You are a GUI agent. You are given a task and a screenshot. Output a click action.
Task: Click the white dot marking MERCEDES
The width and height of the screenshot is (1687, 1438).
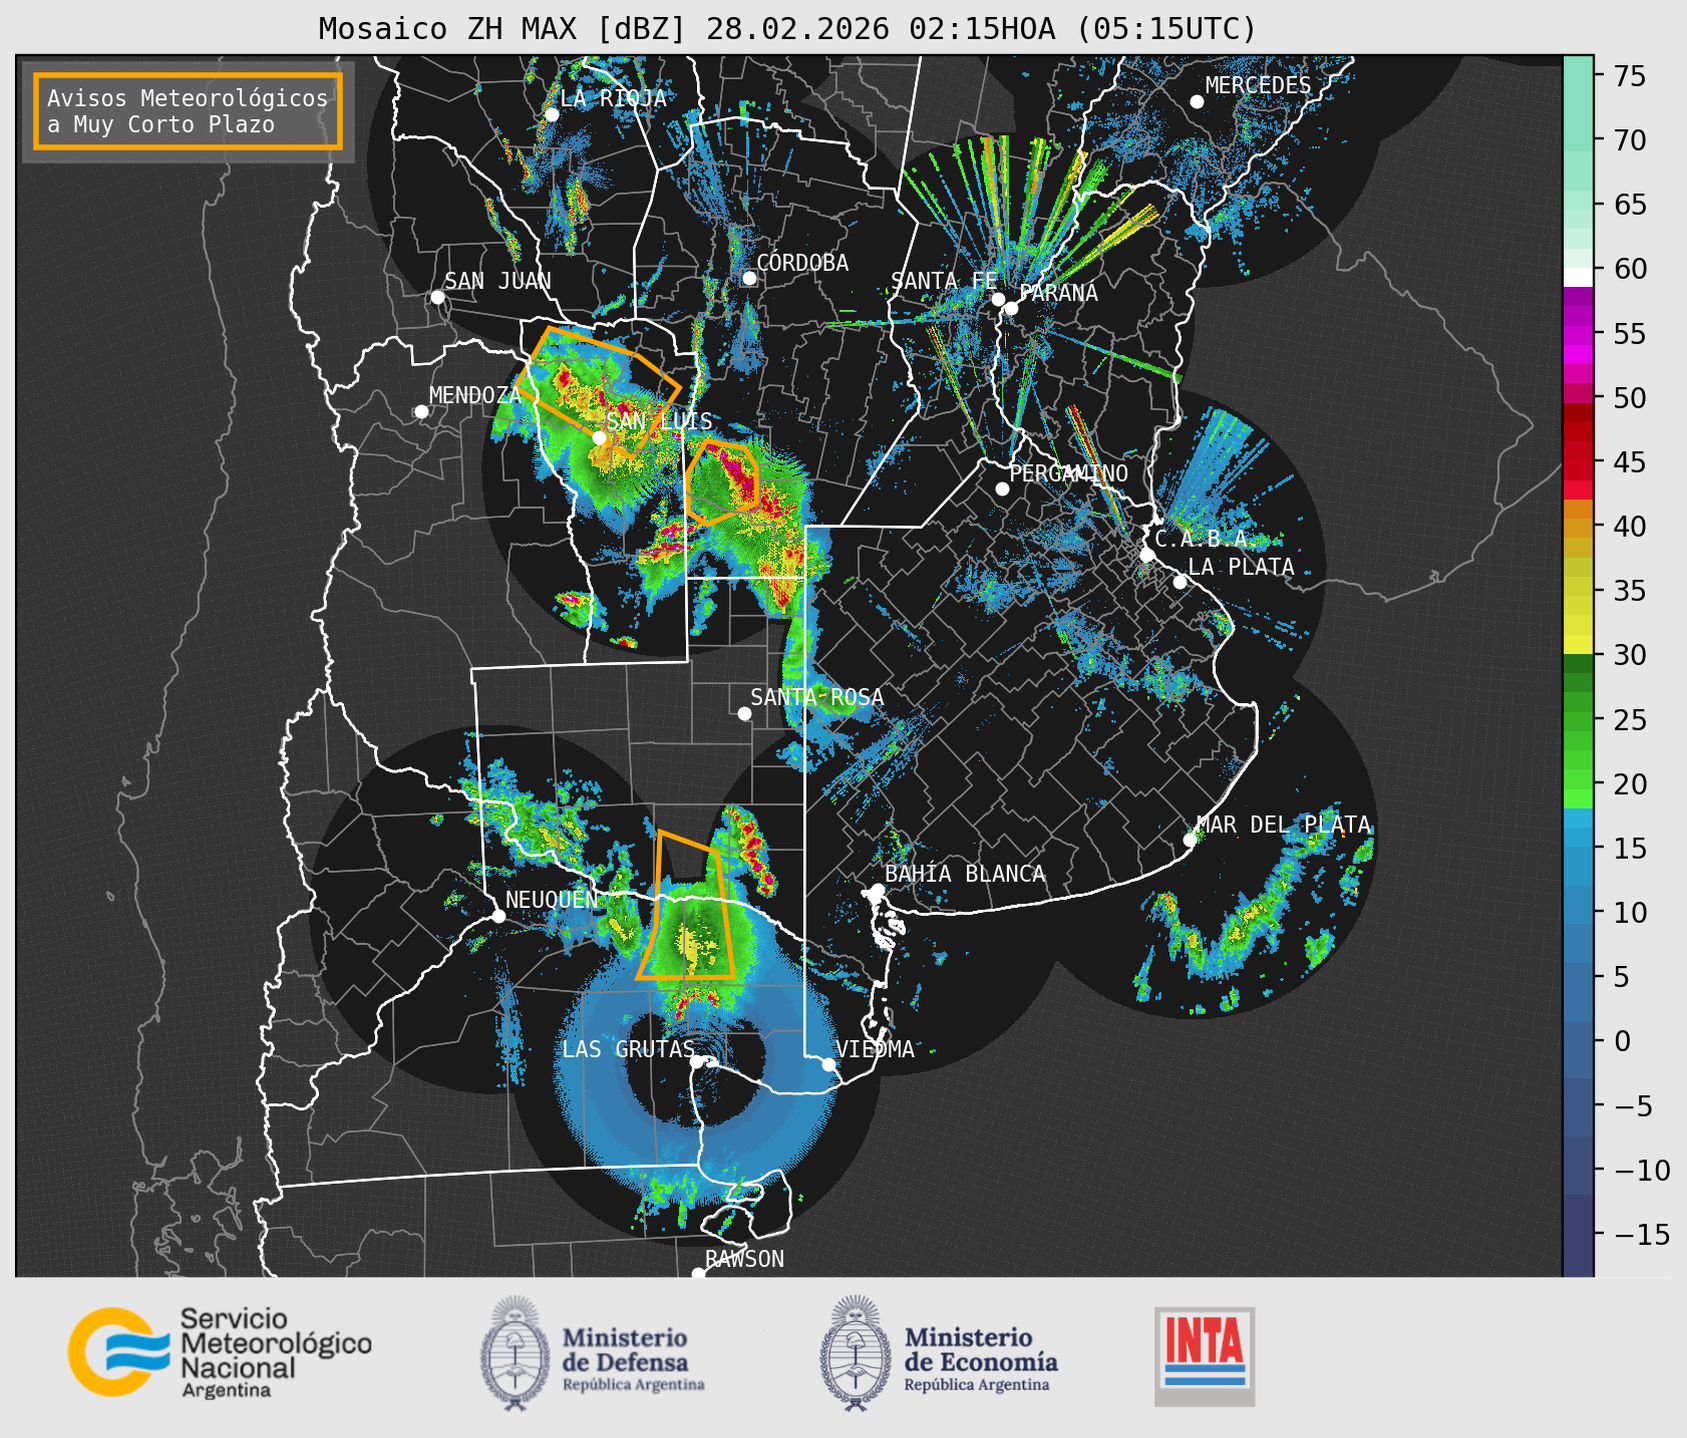pyautogui.click(x=1196, y=102)
